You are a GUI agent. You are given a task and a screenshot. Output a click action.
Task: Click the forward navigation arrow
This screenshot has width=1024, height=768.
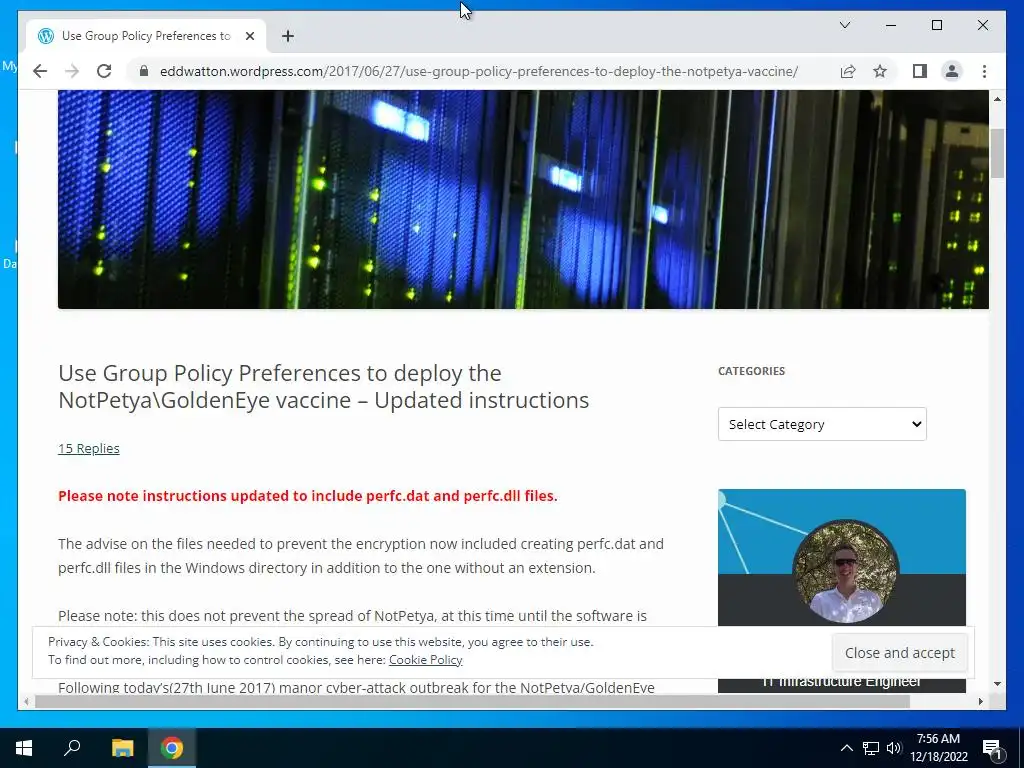coord(72,71)
